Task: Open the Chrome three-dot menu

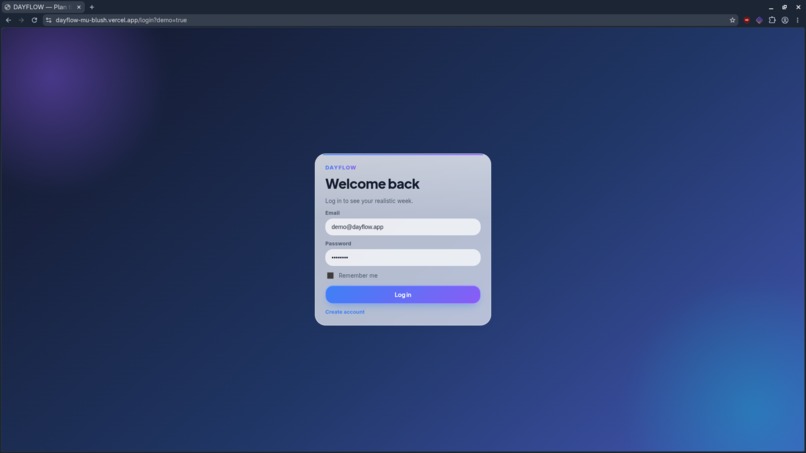Action: click(797, 20)
